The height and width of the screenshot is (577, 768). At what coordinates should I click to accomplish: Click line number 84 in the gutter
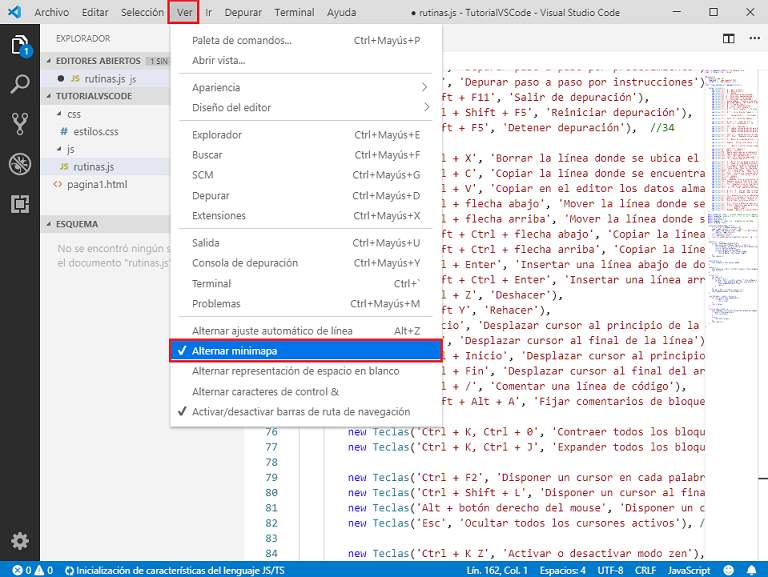[271, 553]
